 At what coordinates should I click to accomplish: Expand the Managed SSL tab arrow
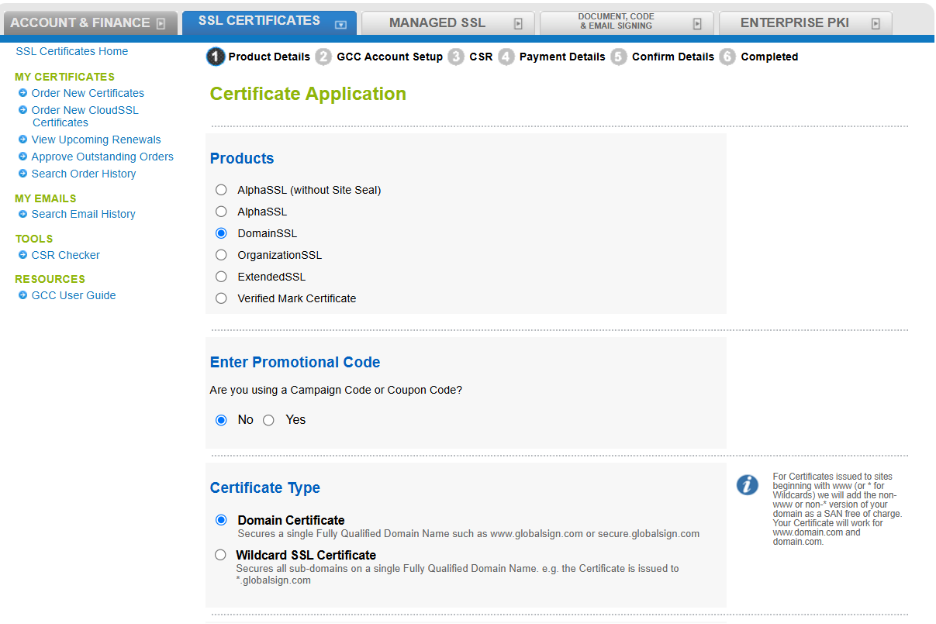coord(518,23)
